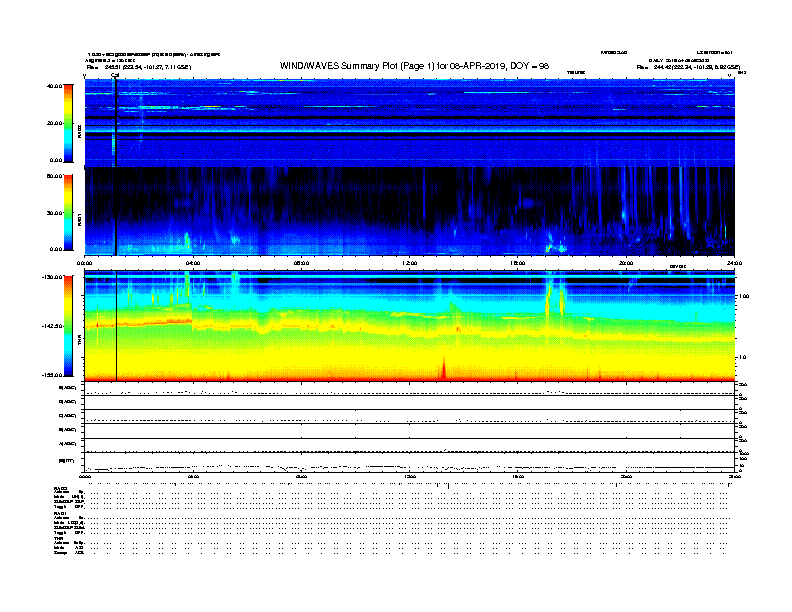Click 24:00 tick below the RAD1 spectrogram
The image size is (792, 612).
pos(734,263)
